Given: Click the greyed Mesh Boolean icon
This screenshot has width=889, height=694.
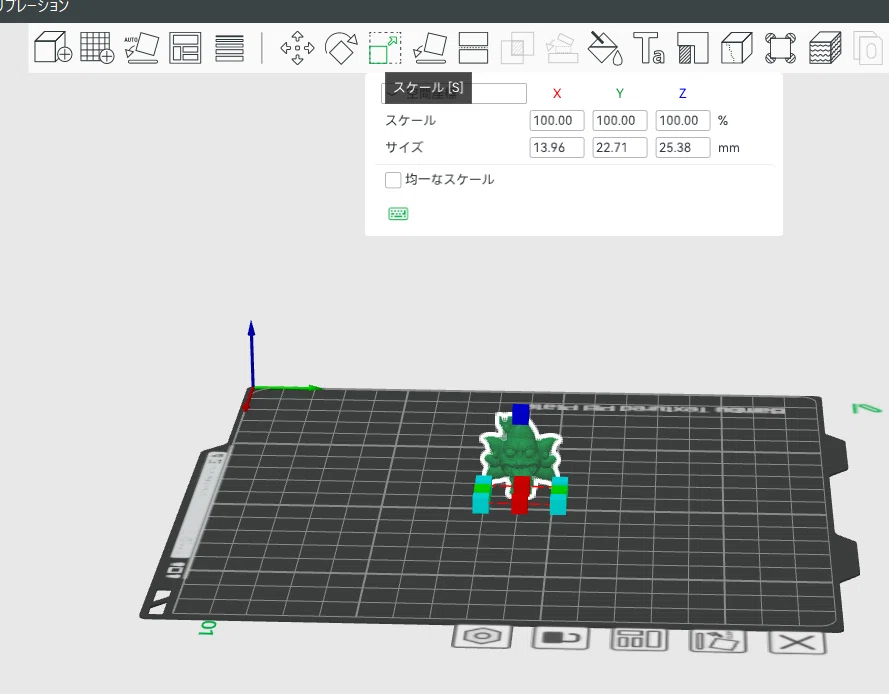Looking at the screenshot, I should coord(517,48).
